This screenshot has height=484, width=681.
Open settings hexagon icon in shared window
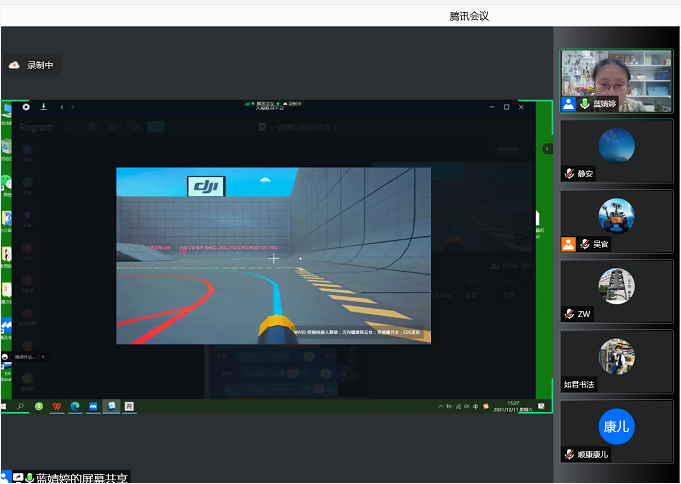26,107
